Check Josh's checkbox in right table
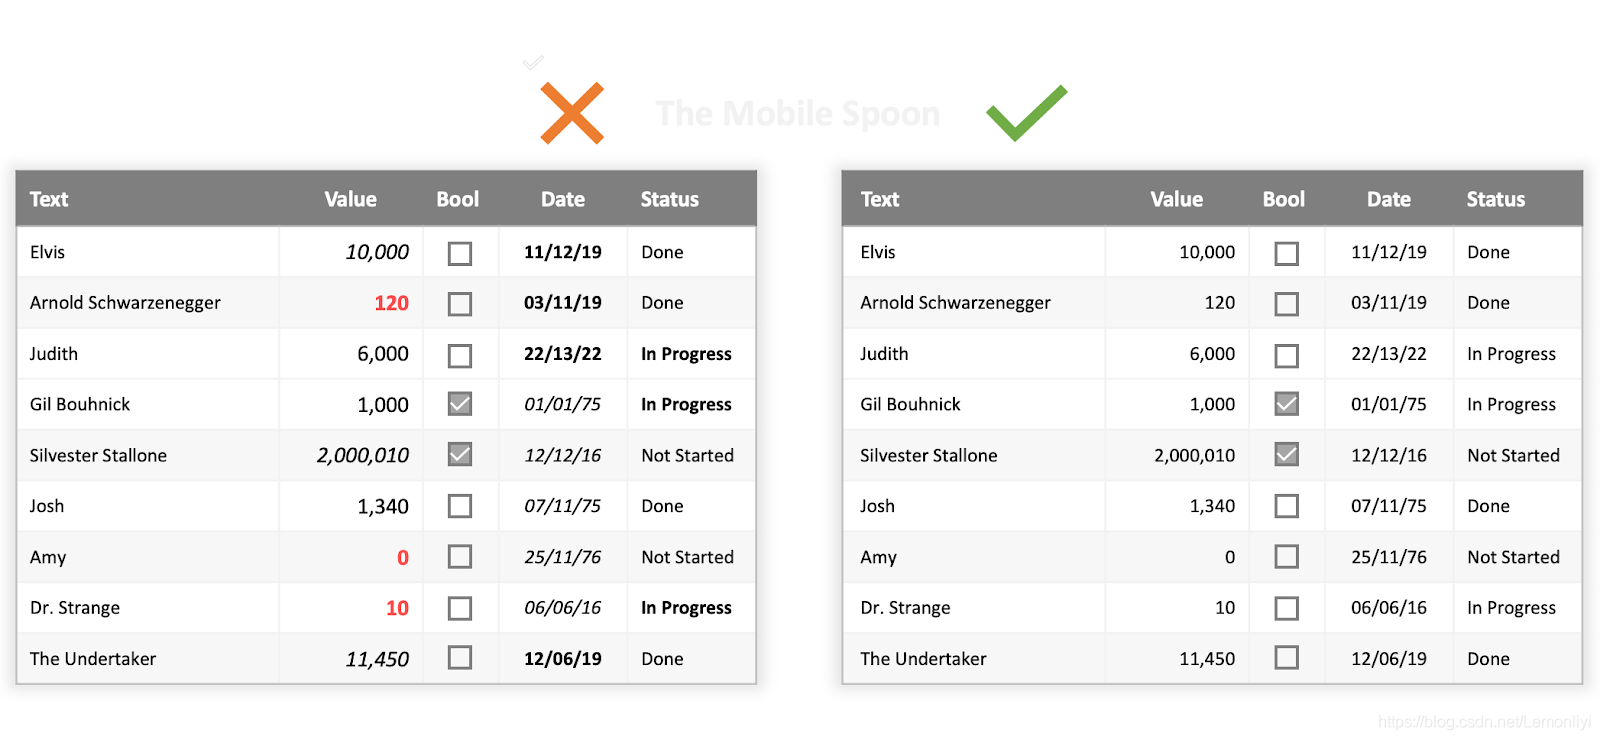Viewport: 1600px width, 740px height. (x=1287, y=506)
